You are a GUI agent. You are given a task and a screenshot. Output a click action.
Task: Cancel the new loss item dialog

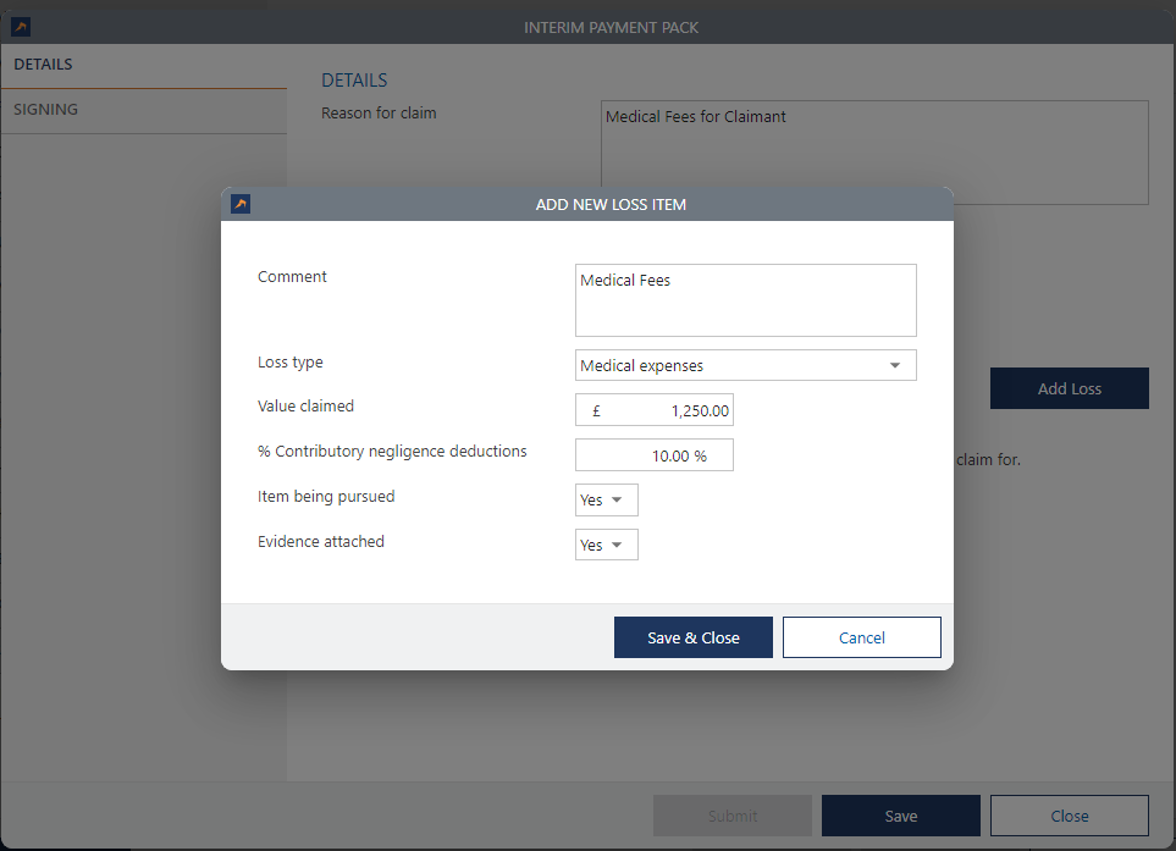tap(861, 638)
